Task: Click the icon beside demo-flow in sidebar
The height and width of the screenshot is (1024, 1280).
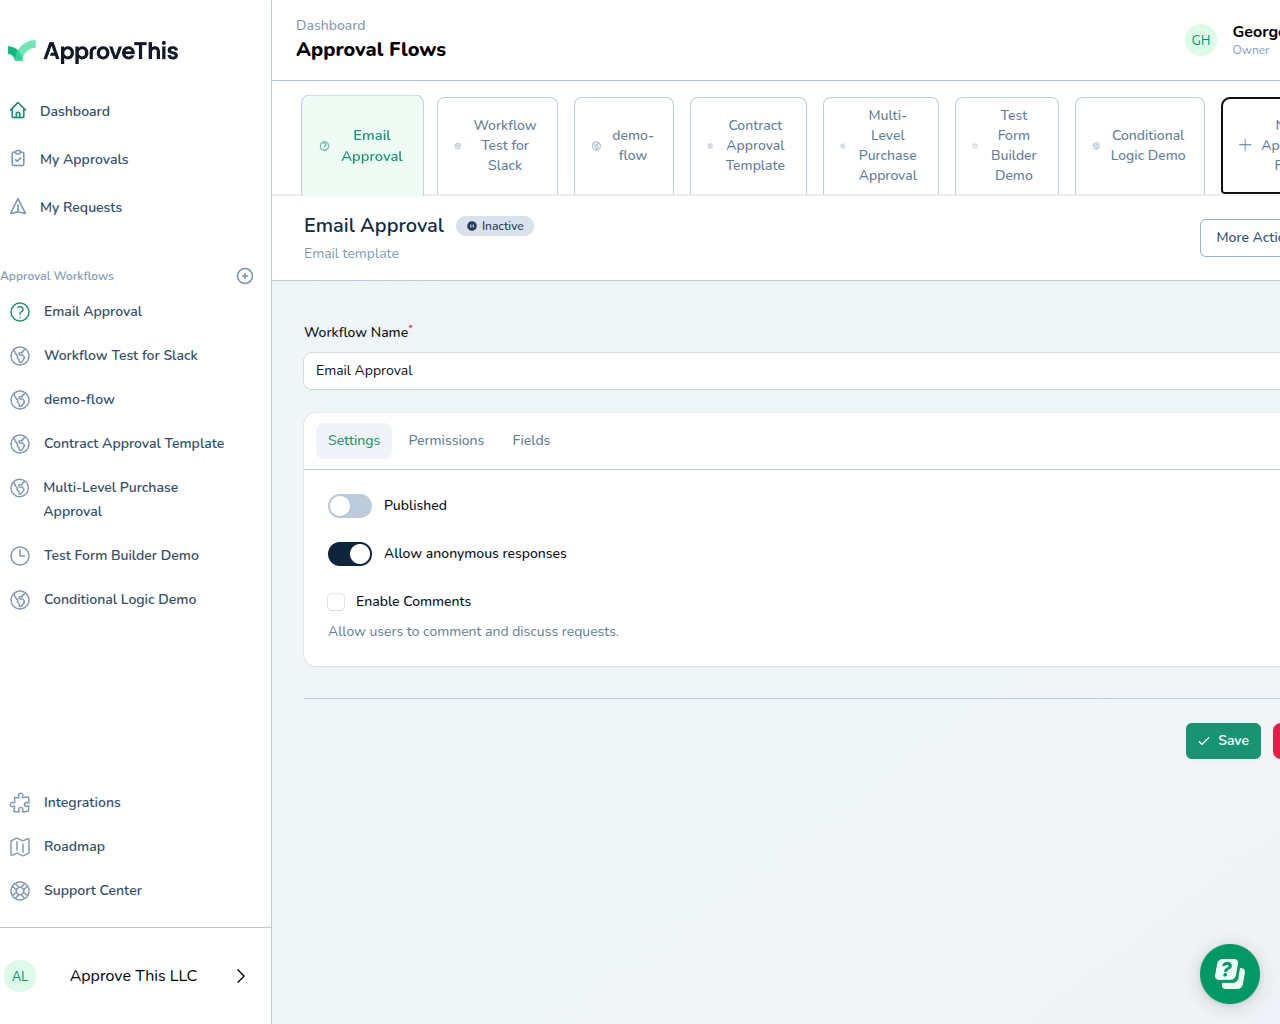Action: (x=20, y=400)
